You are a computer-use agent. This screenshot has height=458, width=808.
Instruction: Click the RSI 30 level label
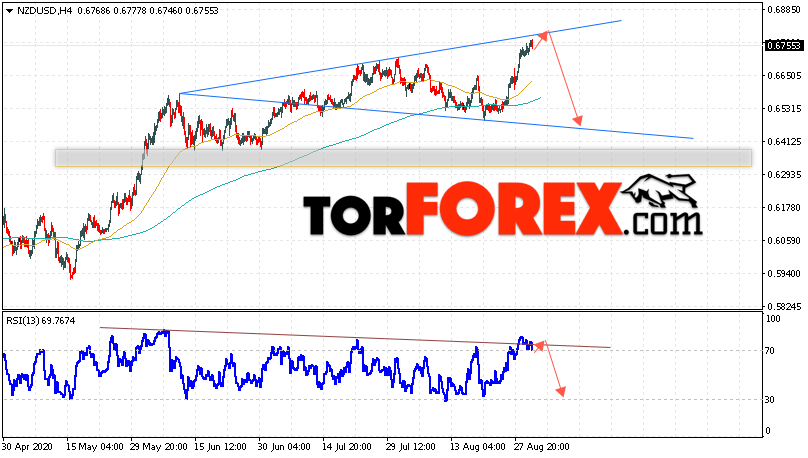click(770, 400)
